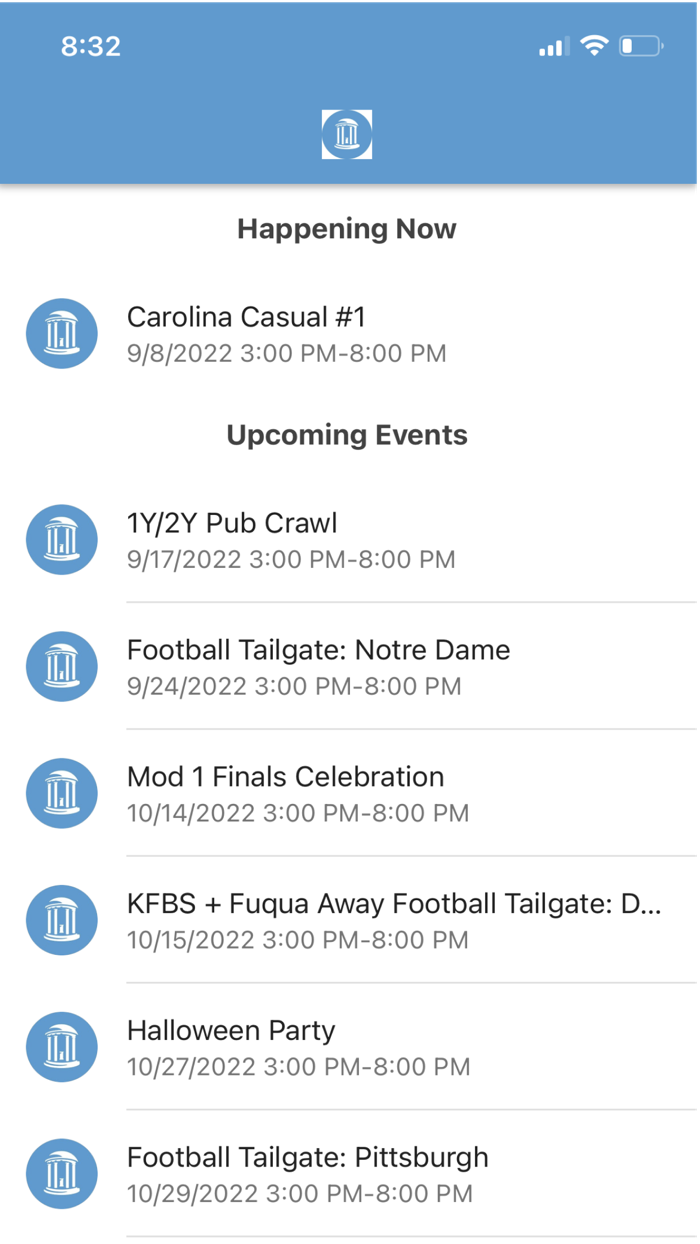Tap the Wi-Fi indicator in the status bar
Image resolution: width=700 pixels, height=1244 pixels.
[593, 45]
